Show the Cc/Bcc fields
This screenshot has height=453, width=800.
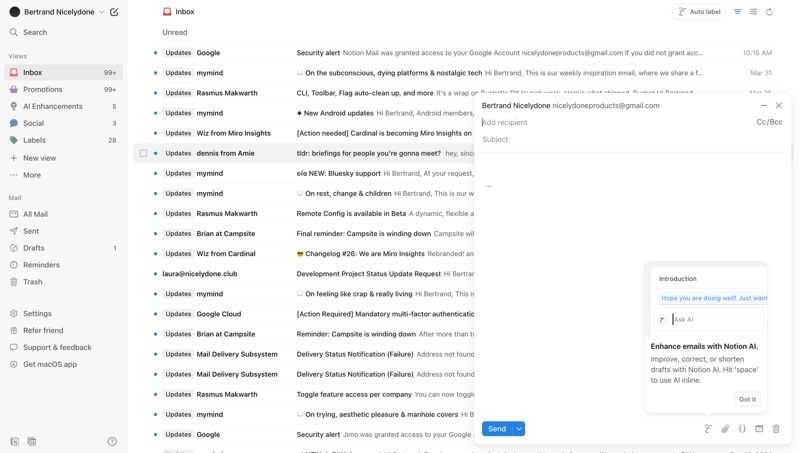pyautogui.click(x=769, y=122)
